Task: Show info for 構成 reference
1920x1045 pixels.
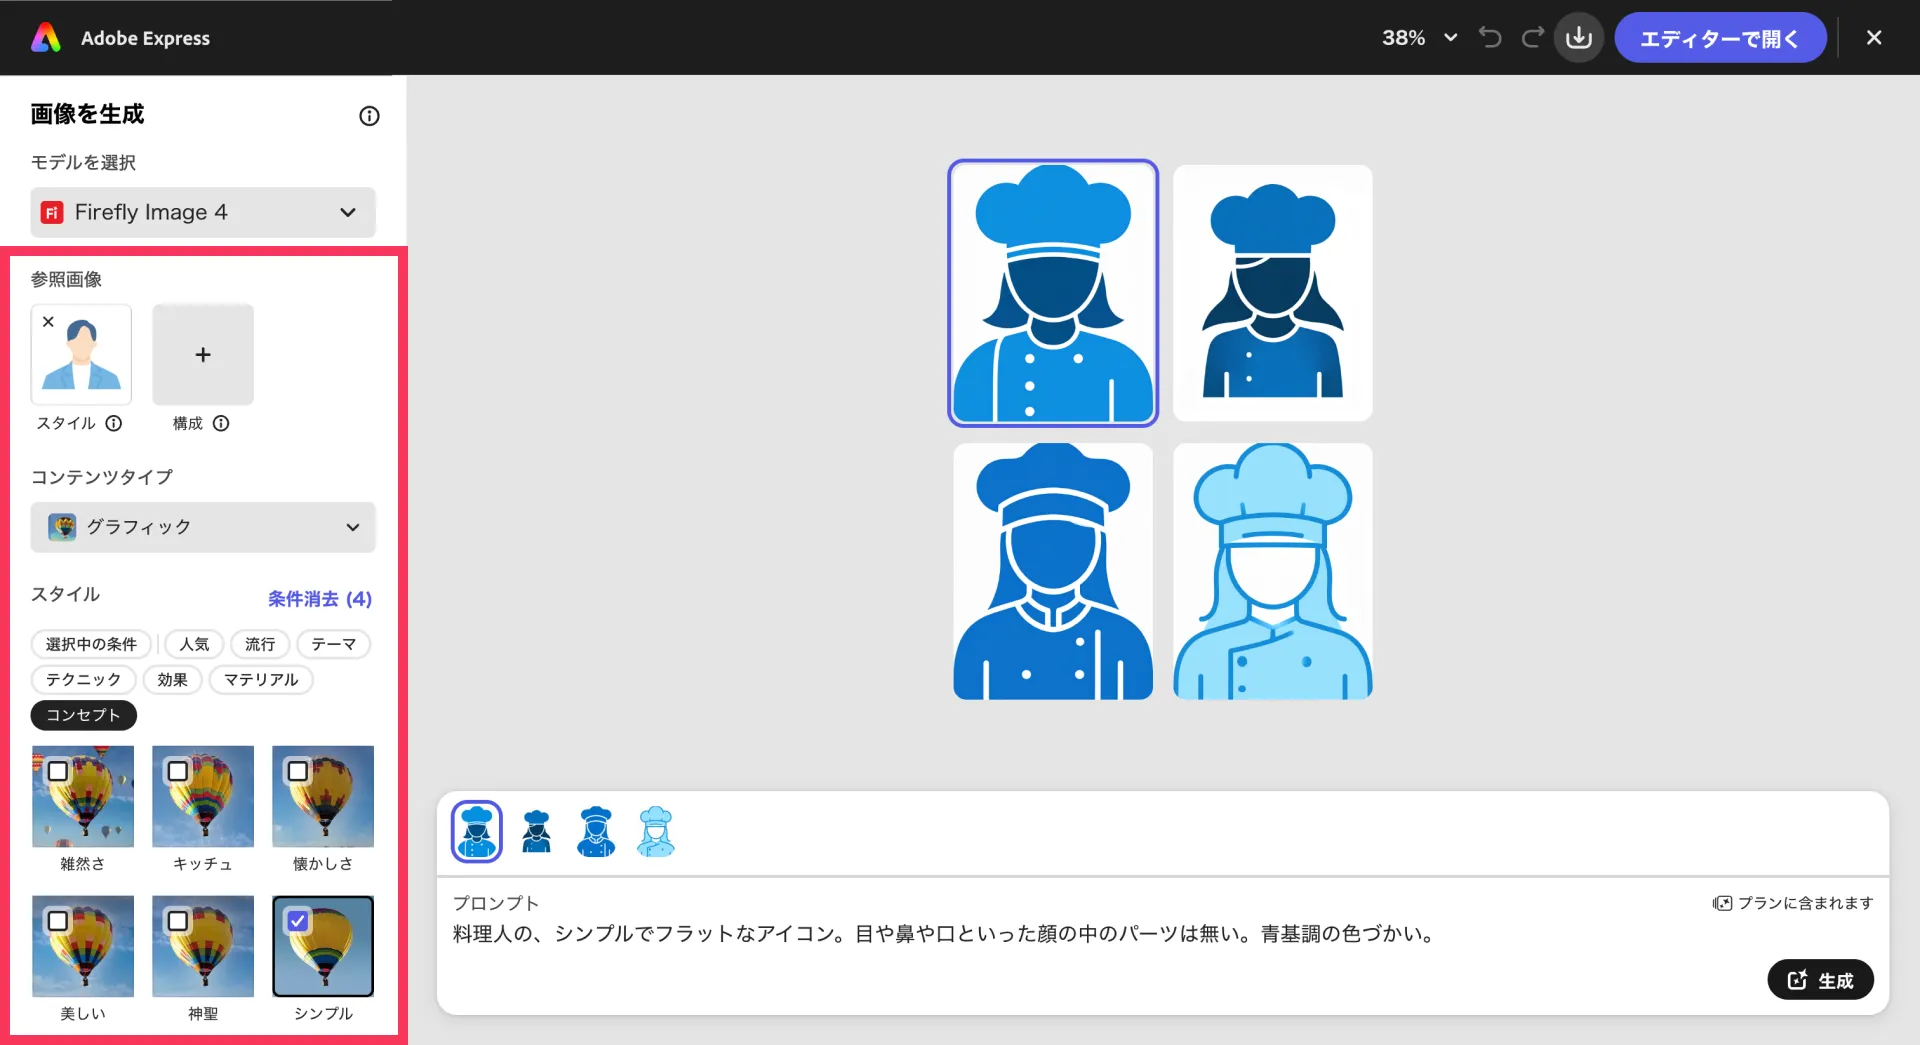Action: pyautogui.click(x=221, y=423)
